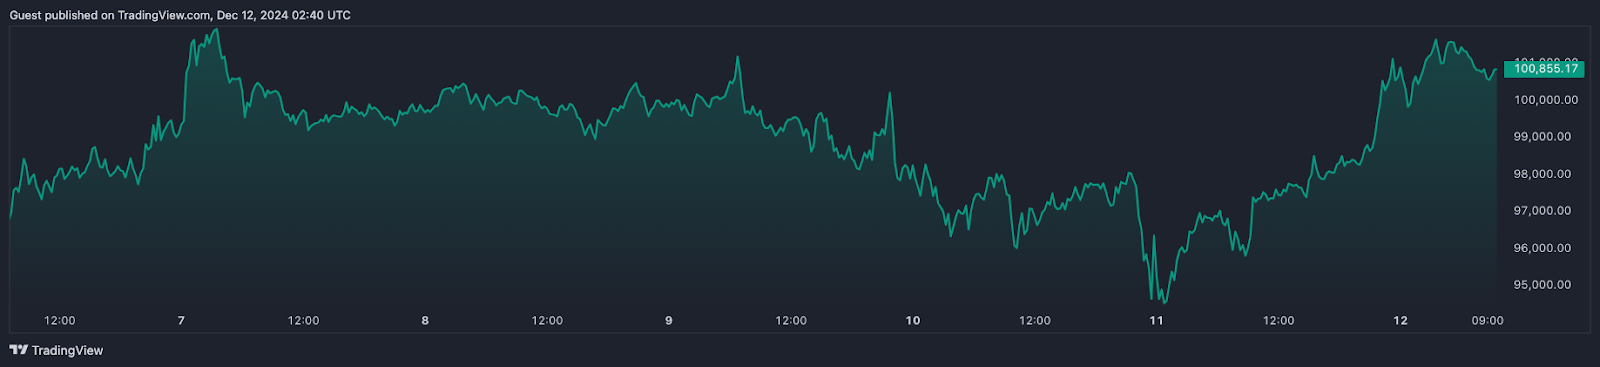The image size is (1600, 367).
Task: Click the 98,000.00 price axis label
Action: tap(1542, 174)
